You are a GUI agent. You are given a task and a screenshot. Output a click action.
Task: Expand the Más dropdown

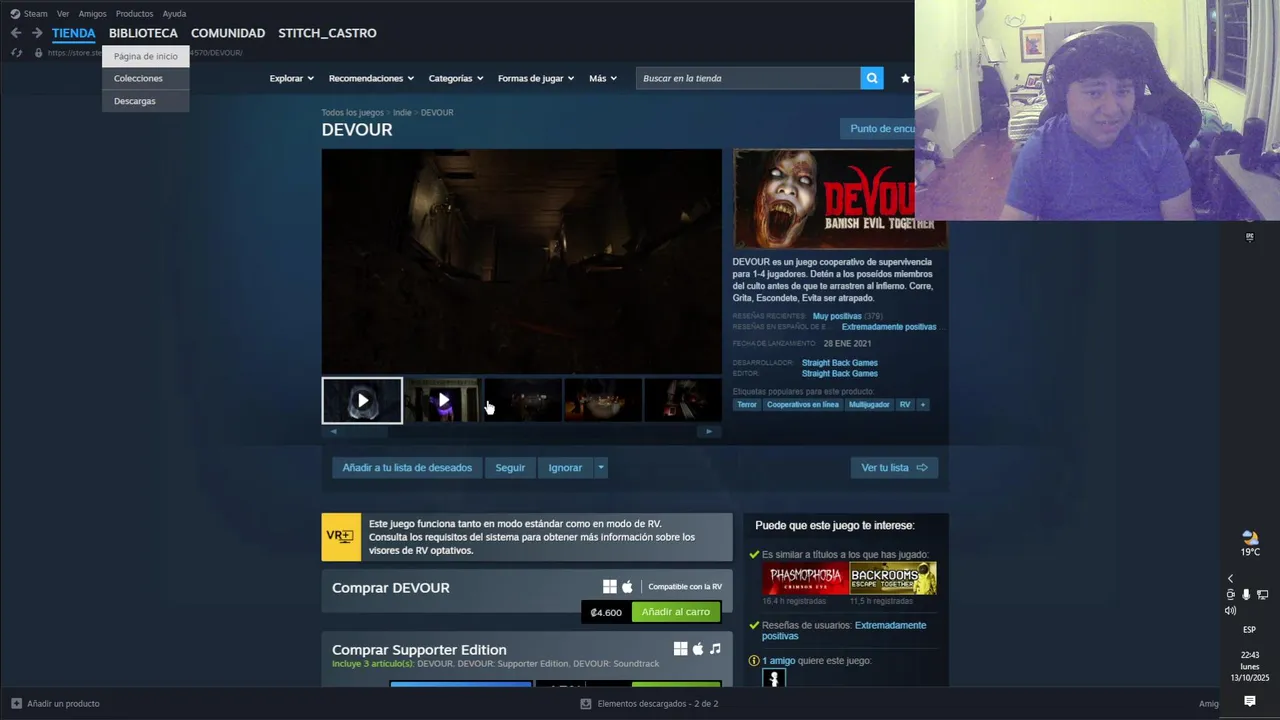(x=603, y=78)
